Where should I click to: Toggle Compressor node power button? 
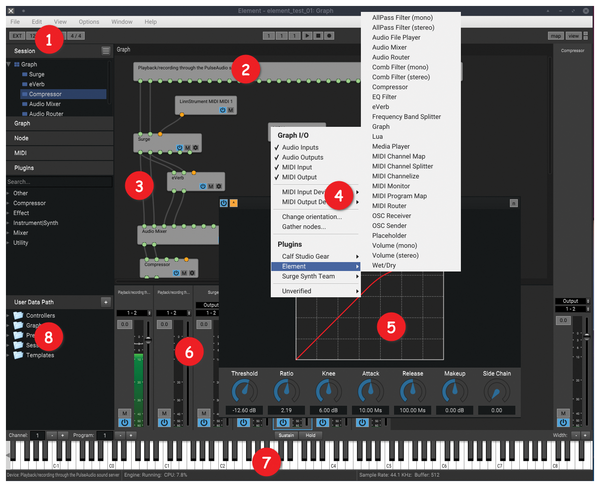point(176,273)
